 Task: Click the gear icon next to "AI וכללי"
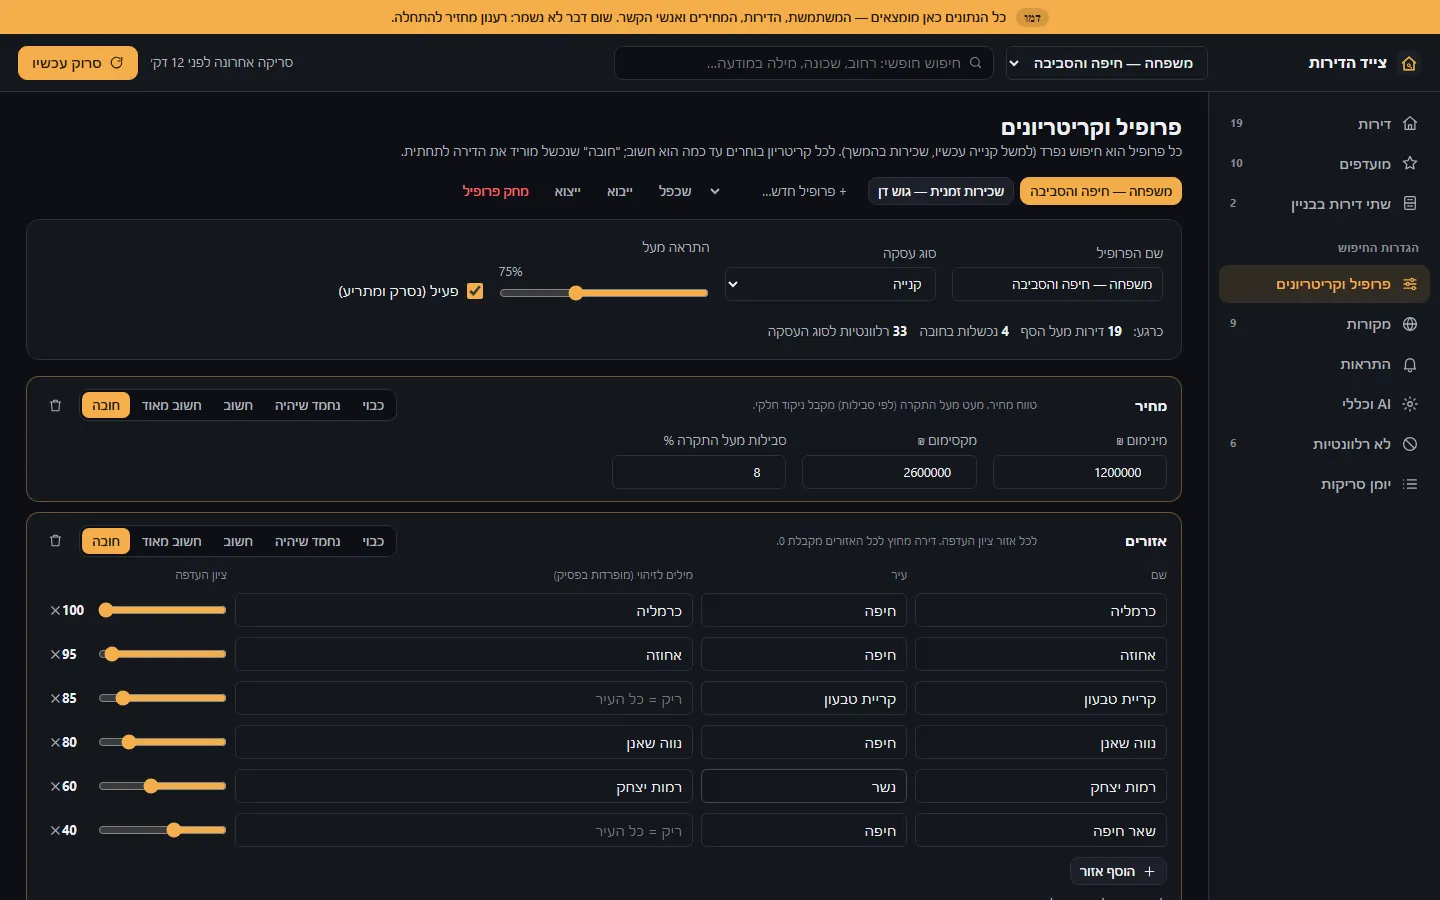(1410, 404)
